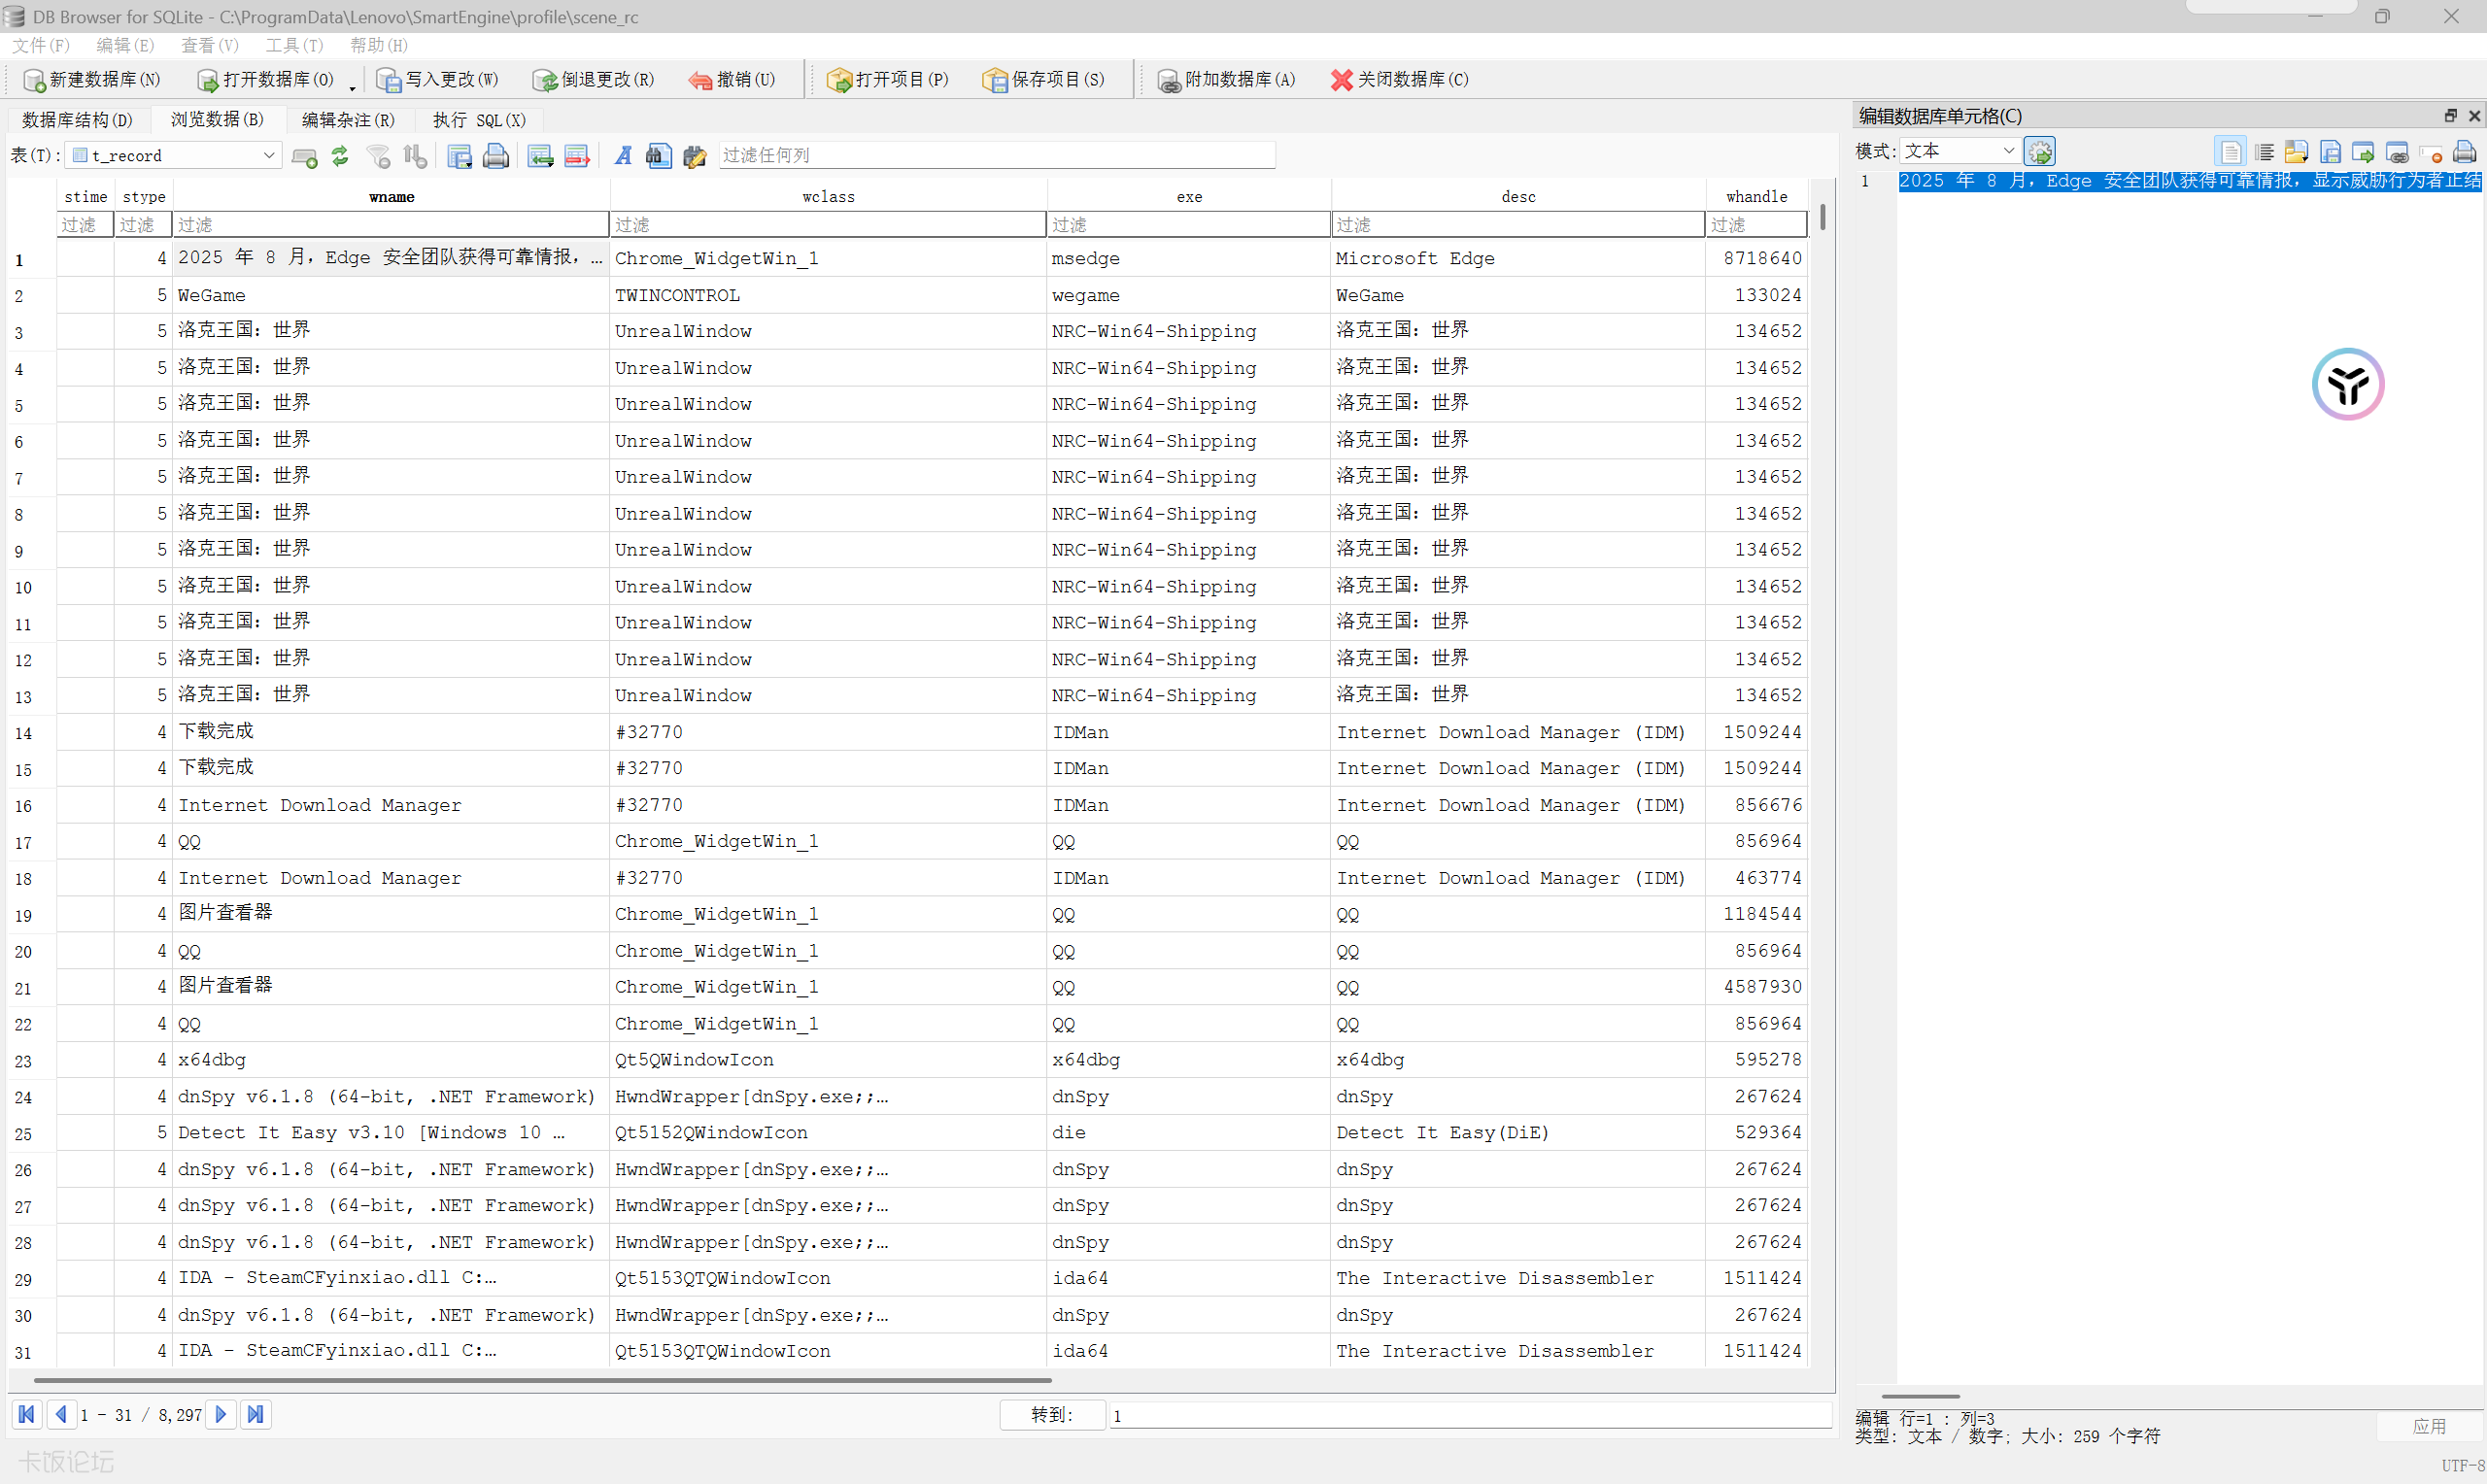Image resolution: width=2487 pixels, height=1484 pixels.
Task: Clear sorting with the sort arrows icon
Action: [x=415, y=156]
